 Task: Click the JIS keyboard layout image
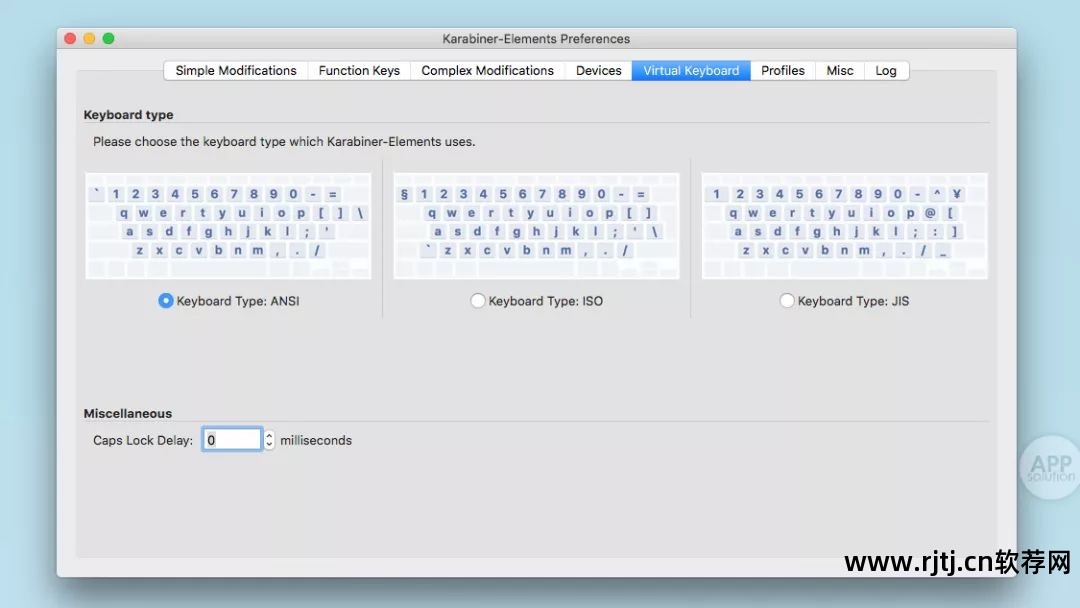(x=844, y=226)
